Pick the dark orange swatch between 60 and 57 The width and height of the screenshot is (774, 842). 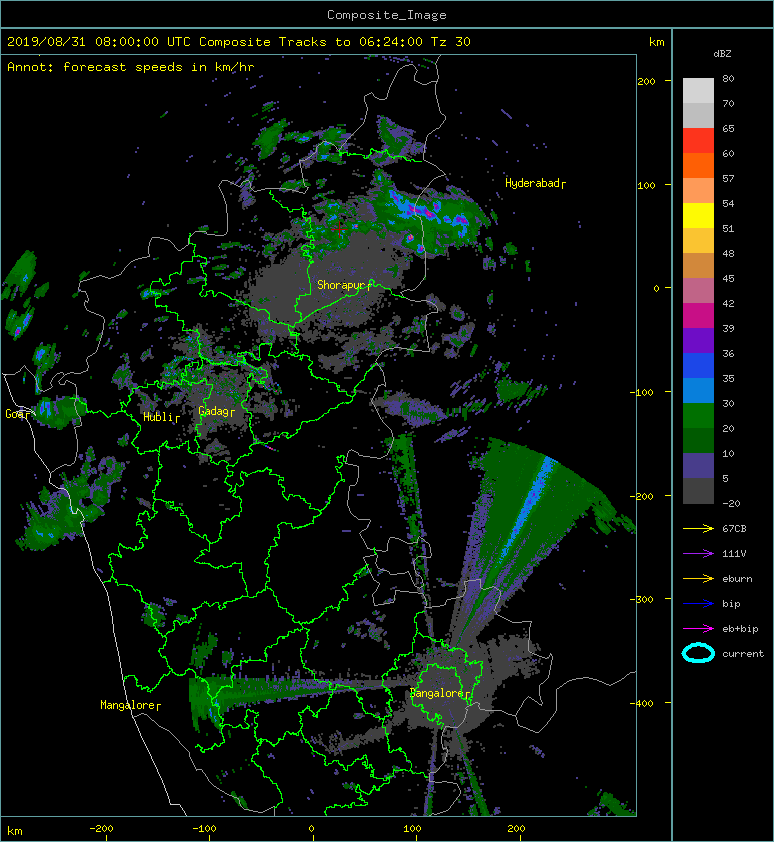[698, 166]
